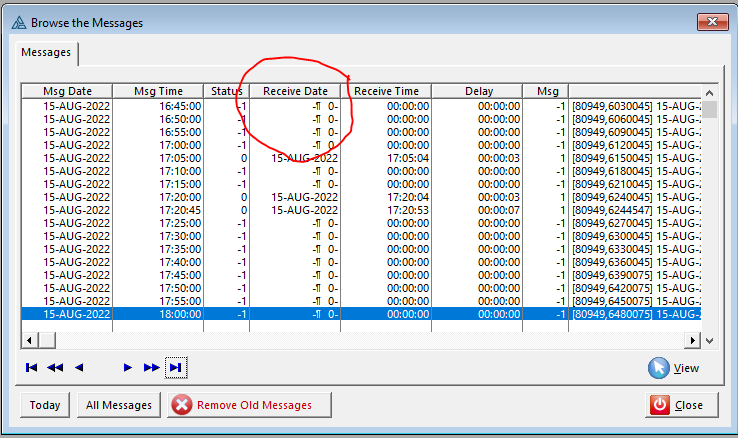The height and width of the screenshot is (438, 738).
Task: Sort by Msg Date column header
Action: tap(67, 91)
